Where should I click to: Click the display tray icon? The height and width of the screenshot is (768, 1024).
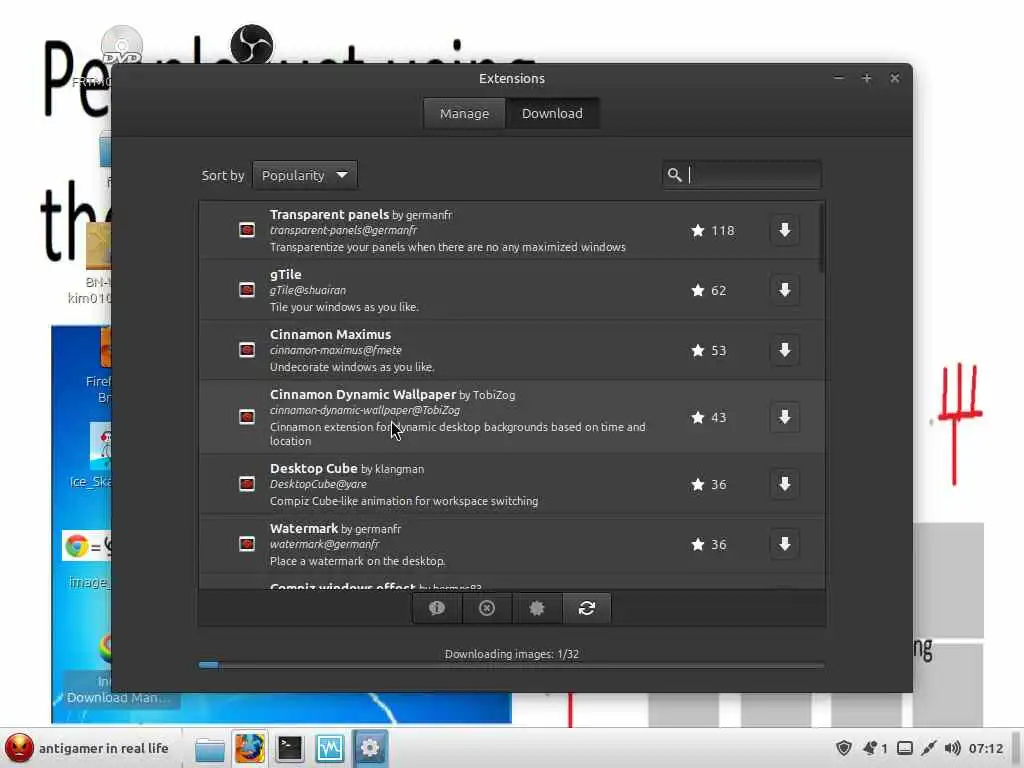tap(904, 748)
